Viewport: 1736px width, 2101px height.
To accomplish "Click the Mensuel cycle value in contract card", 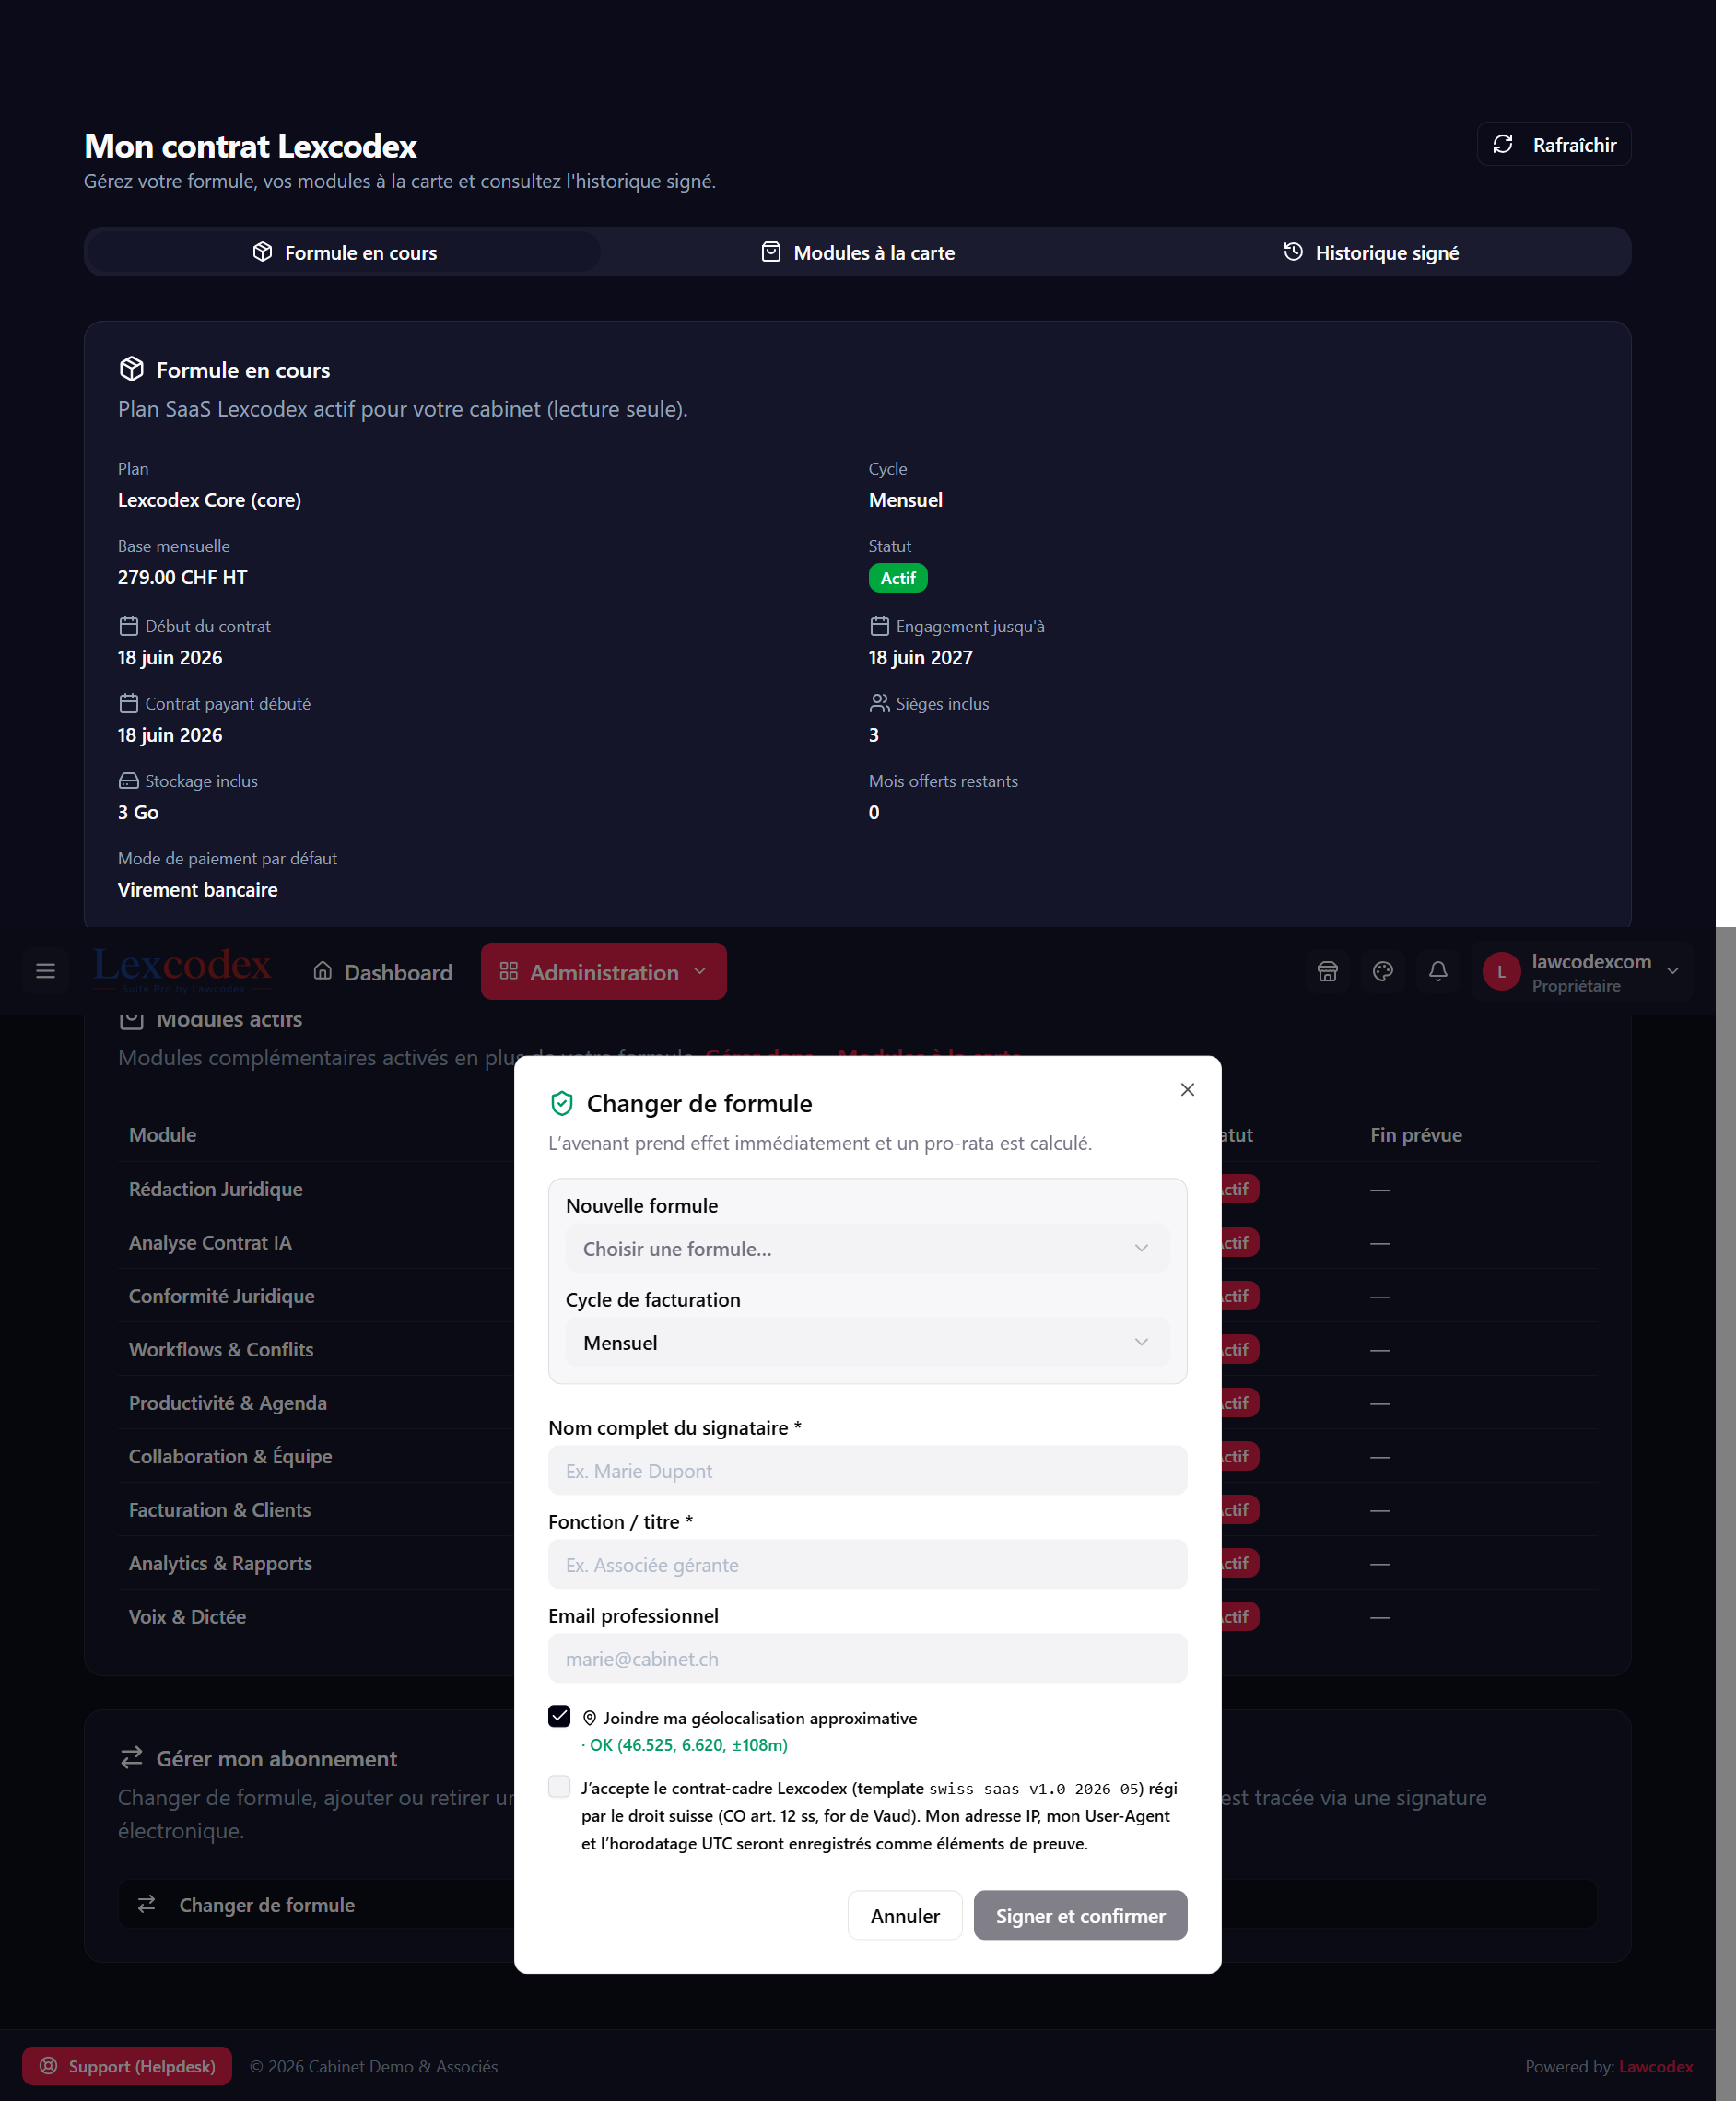I will tap(905, 500).
